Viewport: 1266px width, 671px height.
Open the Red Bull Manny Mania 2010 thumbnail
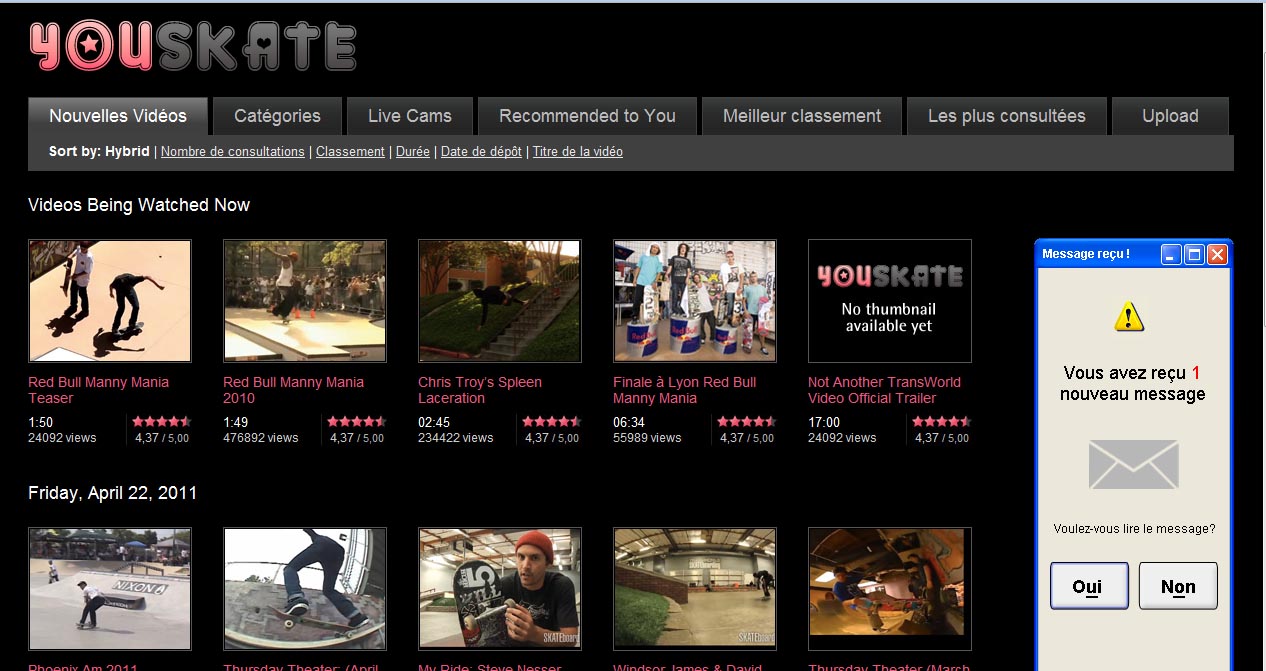304,301
